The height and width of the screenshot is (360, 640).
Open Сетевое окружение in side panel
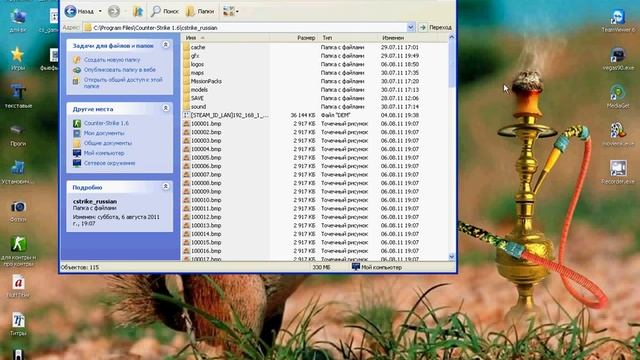tap(109, 163)
